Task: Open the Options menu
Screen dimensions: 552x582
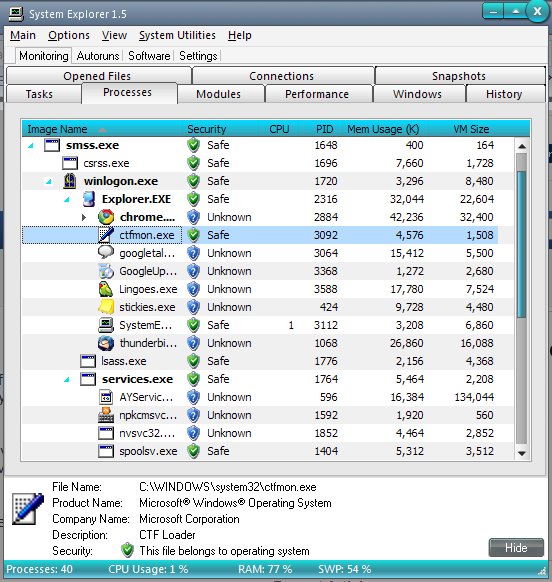Action: (x=69, y=35)
